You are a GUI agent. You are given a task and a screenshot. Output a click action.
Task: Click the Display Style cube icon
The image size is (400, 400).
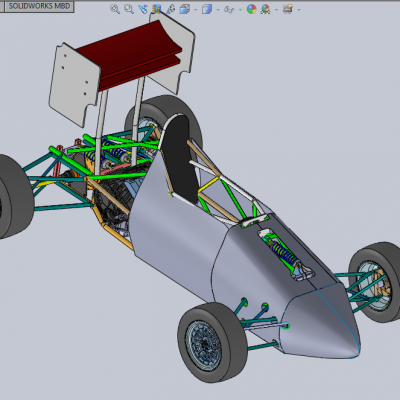pos(207,9)
